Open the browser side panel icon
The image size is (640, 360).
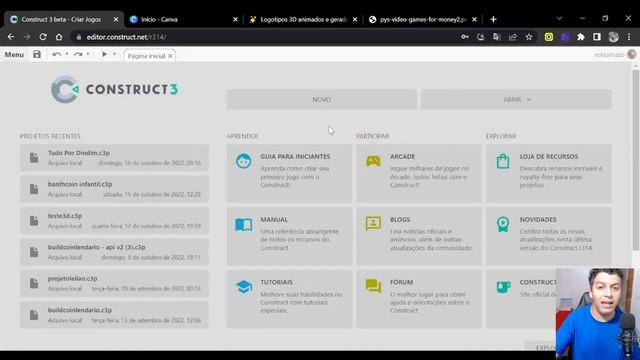(597, 37)
